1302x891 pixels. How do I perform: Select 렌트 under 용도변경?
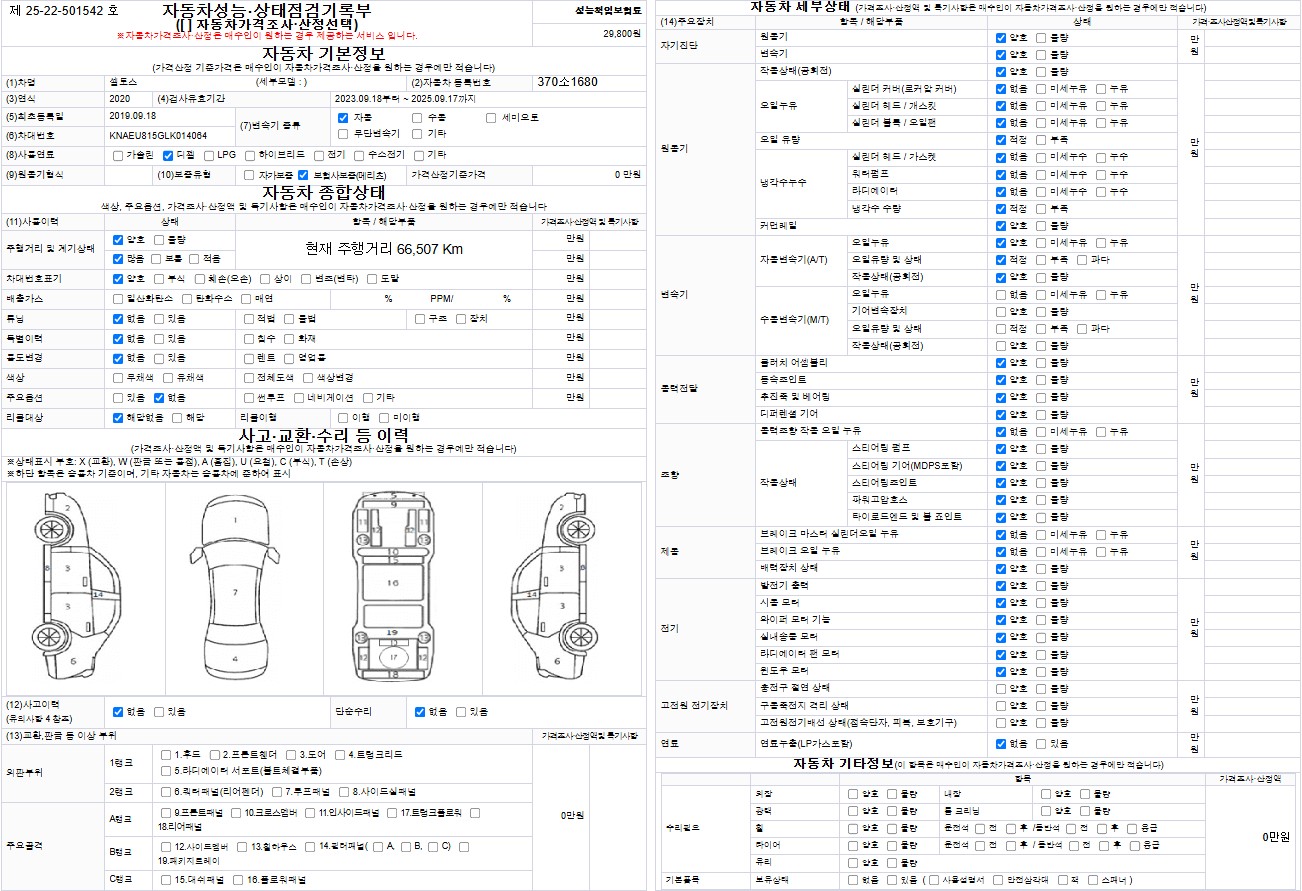248,357
